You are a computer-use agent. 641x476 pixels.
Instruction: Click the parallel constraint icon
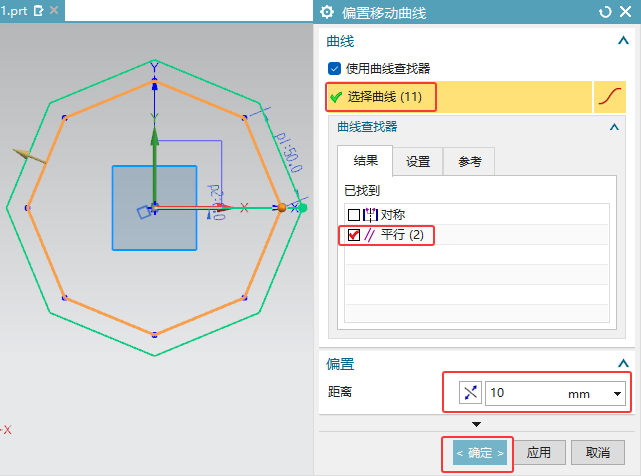point(370,235)
